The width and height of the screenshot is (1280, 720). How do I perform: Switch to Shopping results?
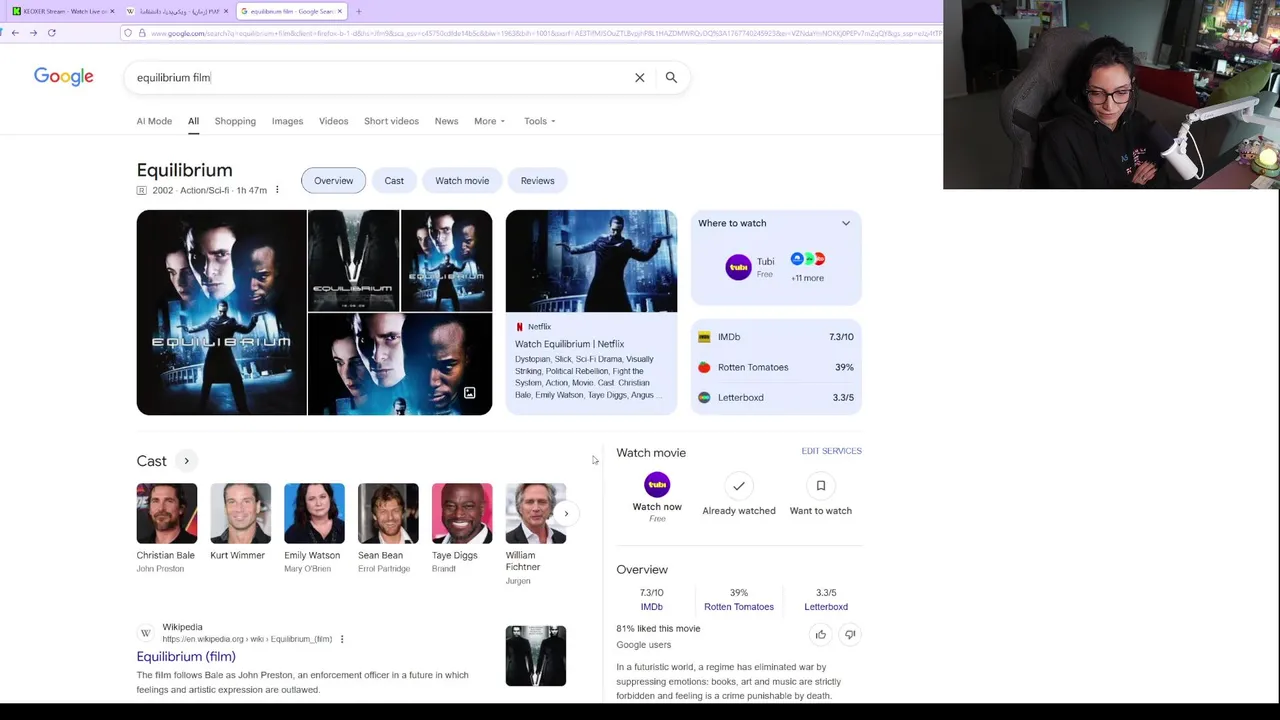click(235, 121)
